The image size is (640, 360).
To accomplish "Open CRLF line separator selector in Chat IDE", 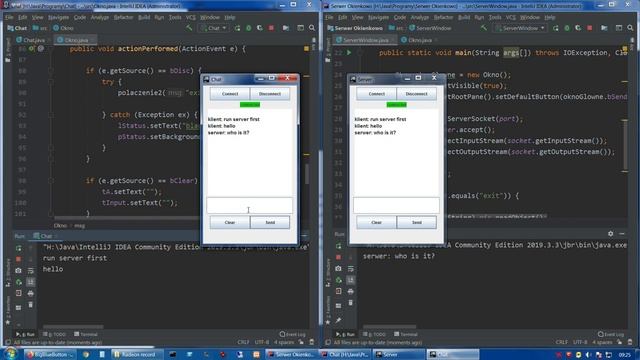I will coord(243,342).
